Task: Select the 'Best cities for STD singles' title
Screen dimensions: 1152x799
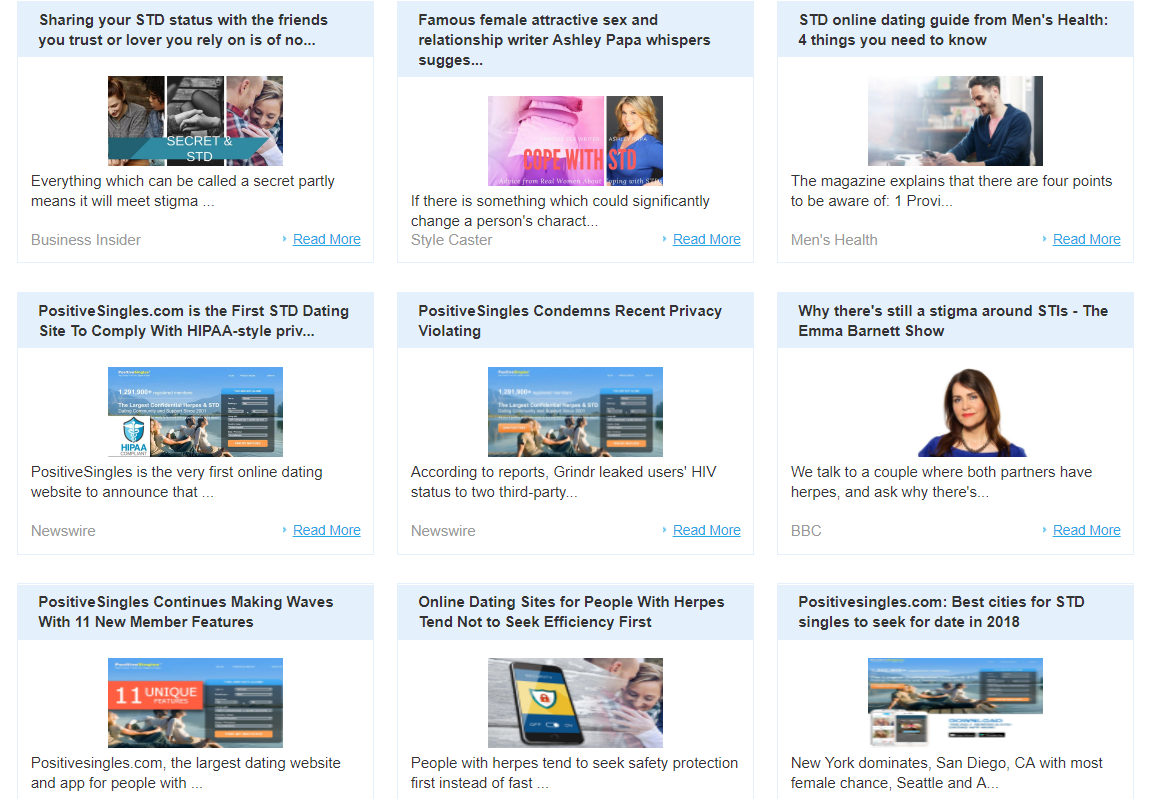Action: click(941, 612)
